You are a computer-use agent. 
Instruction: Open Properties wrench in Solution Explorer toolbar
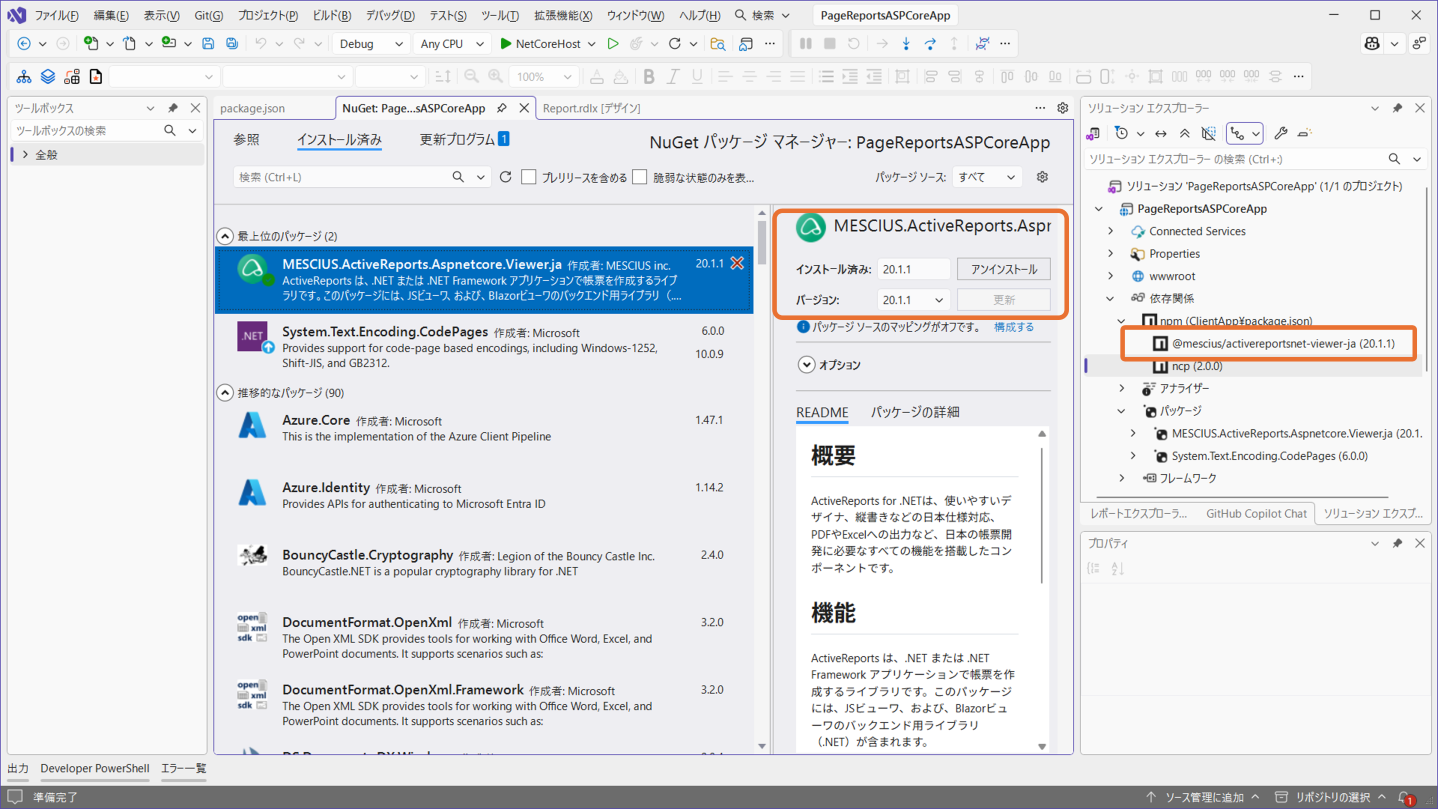[1281, 133]
